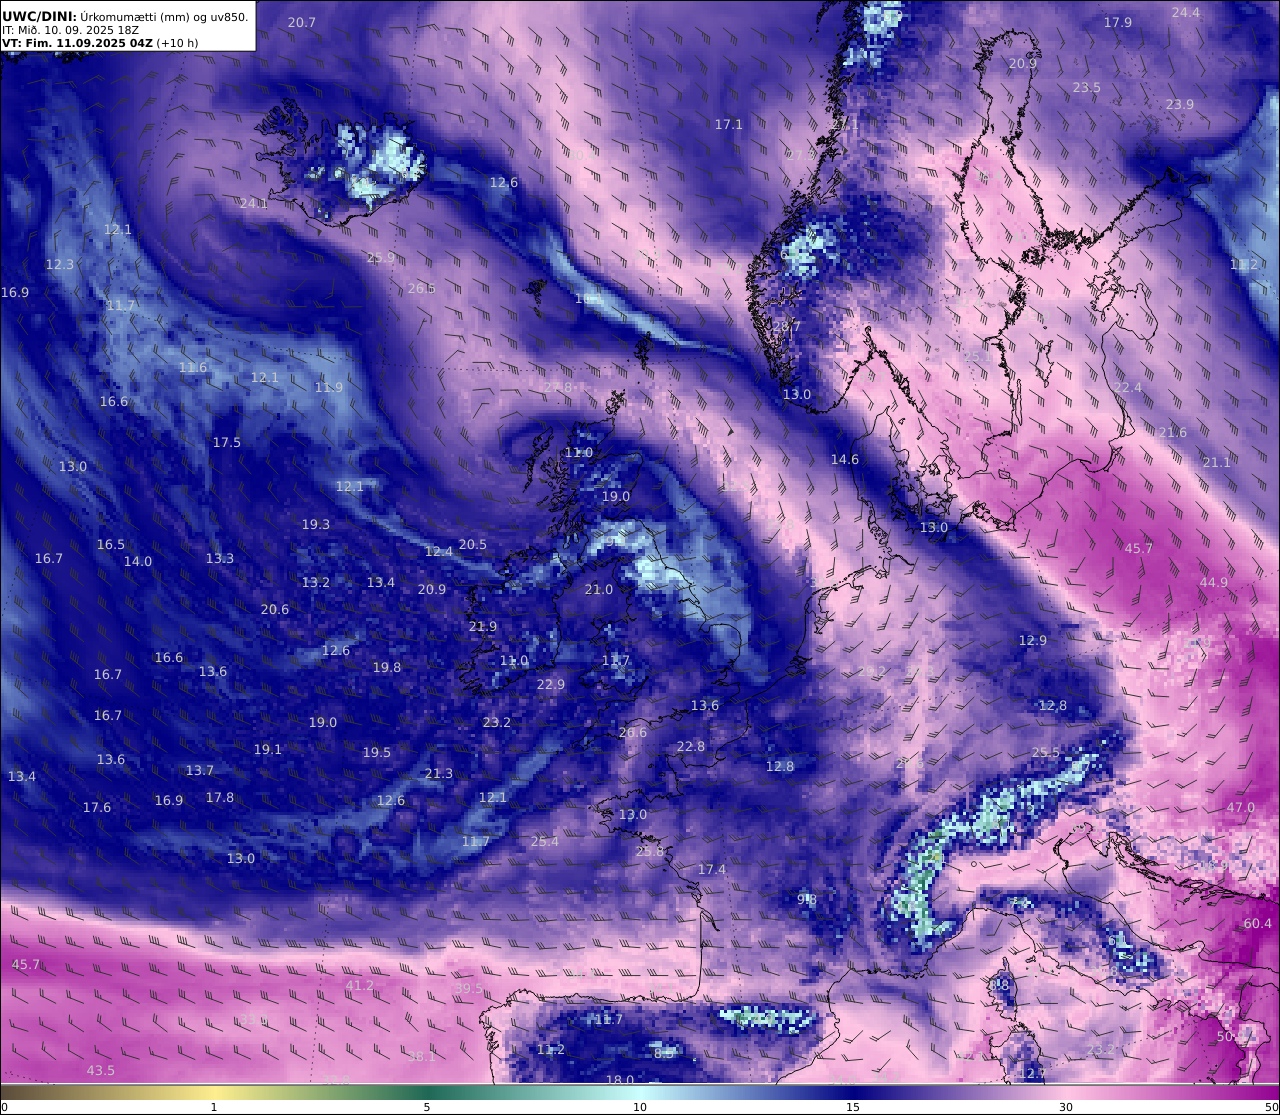Click the 17.5 value
The height and width of the screenshot is (1115, 1280).
(226, 443)
